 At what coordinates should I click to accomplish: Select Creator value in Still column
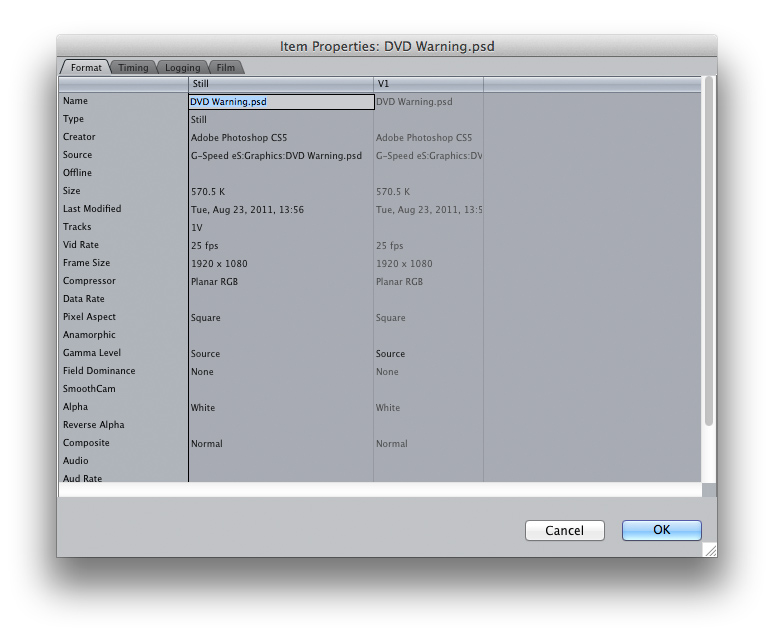[239, 138]
